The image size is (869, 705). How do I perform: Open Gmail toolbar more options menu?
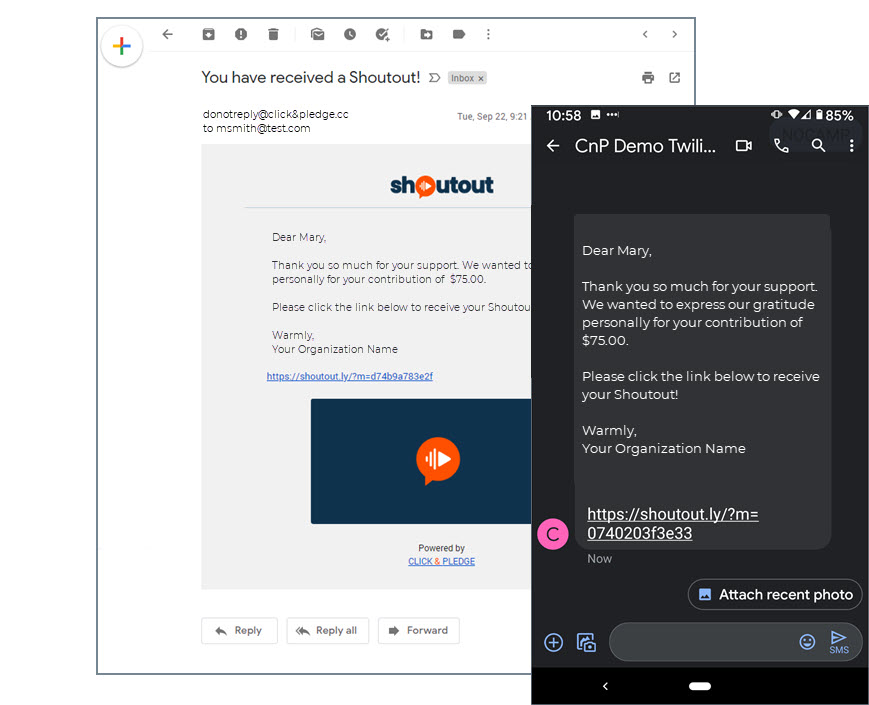488,34
